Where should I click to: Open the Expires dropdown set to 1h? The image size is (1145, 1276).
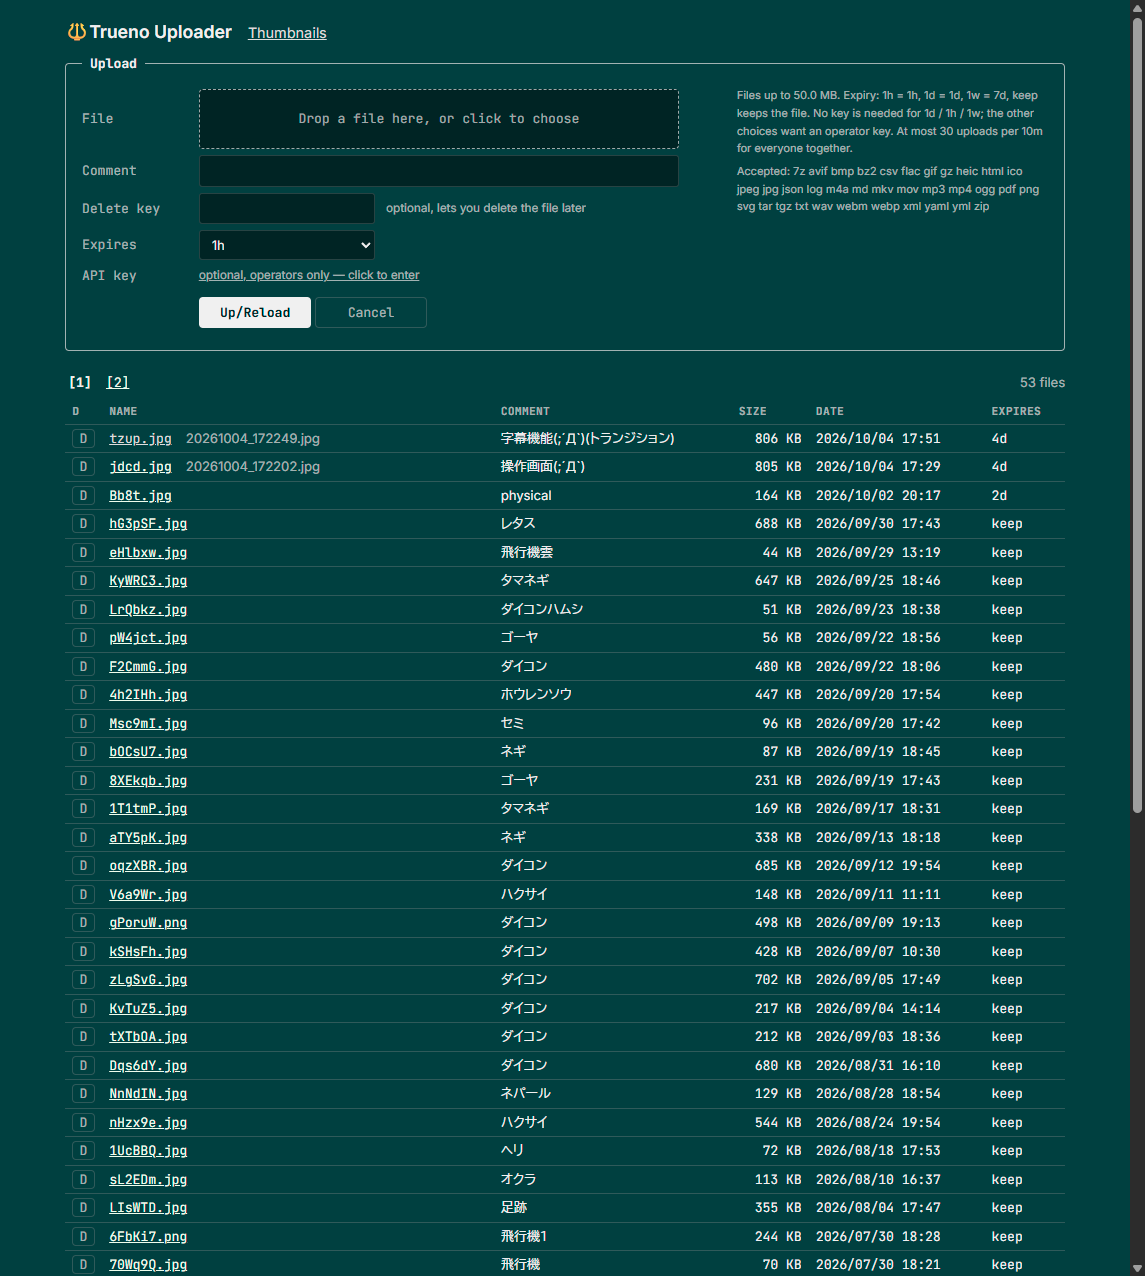tap(287, 245)
